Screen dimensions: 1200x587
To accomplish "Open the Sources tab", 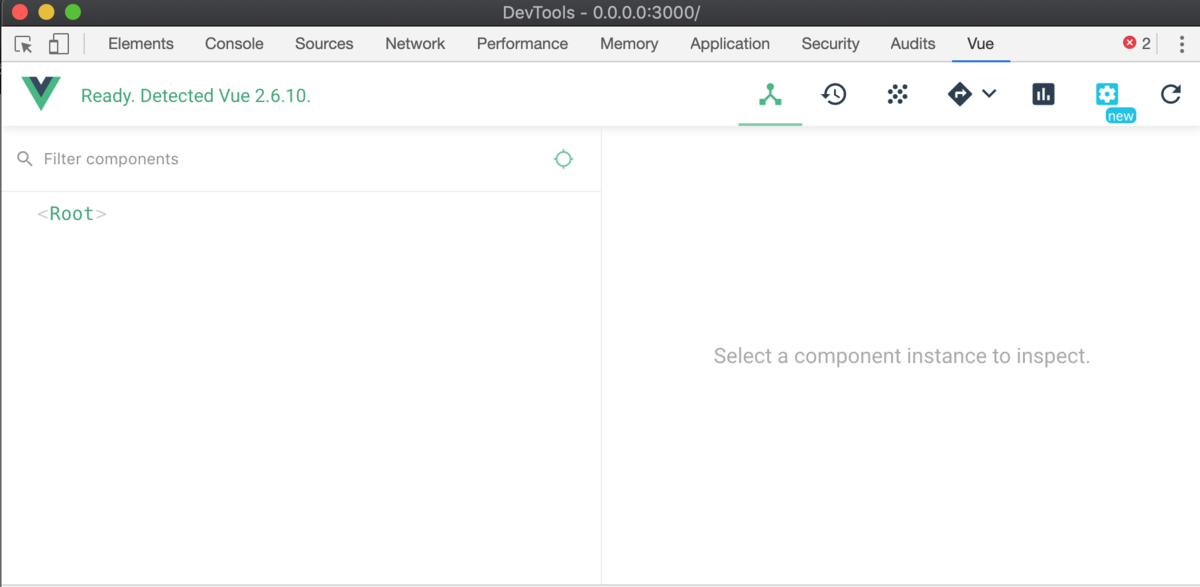I will point(324,44).
